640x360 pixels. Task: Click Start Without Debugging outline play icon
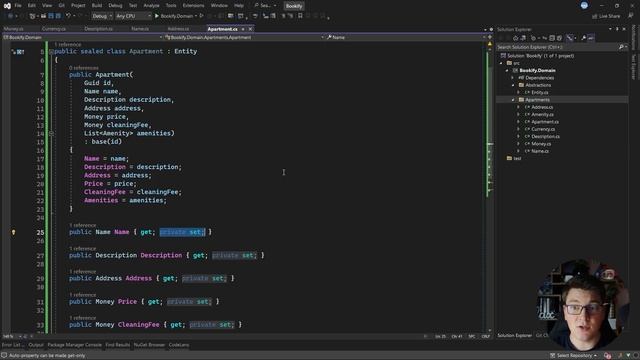201,16
